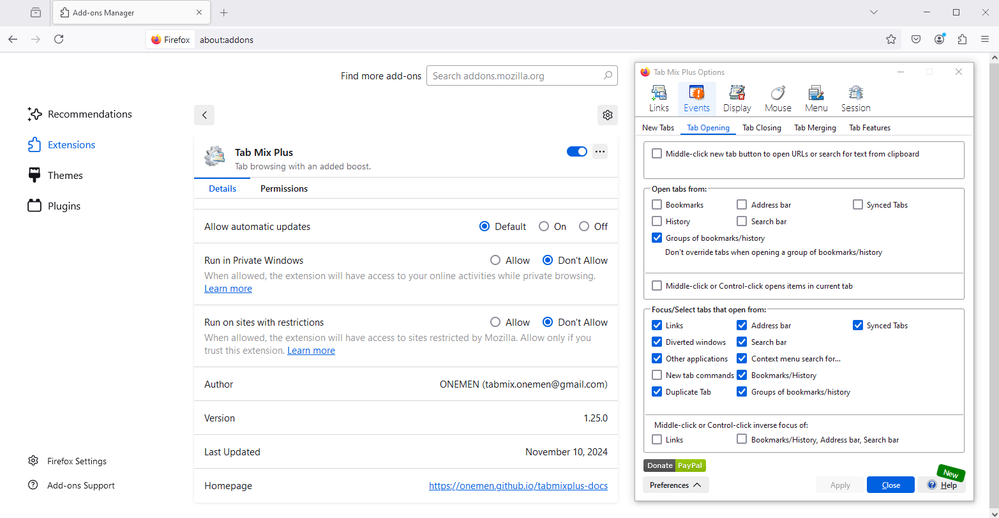Bookmark this page with the star icon

tap(891, 40)
